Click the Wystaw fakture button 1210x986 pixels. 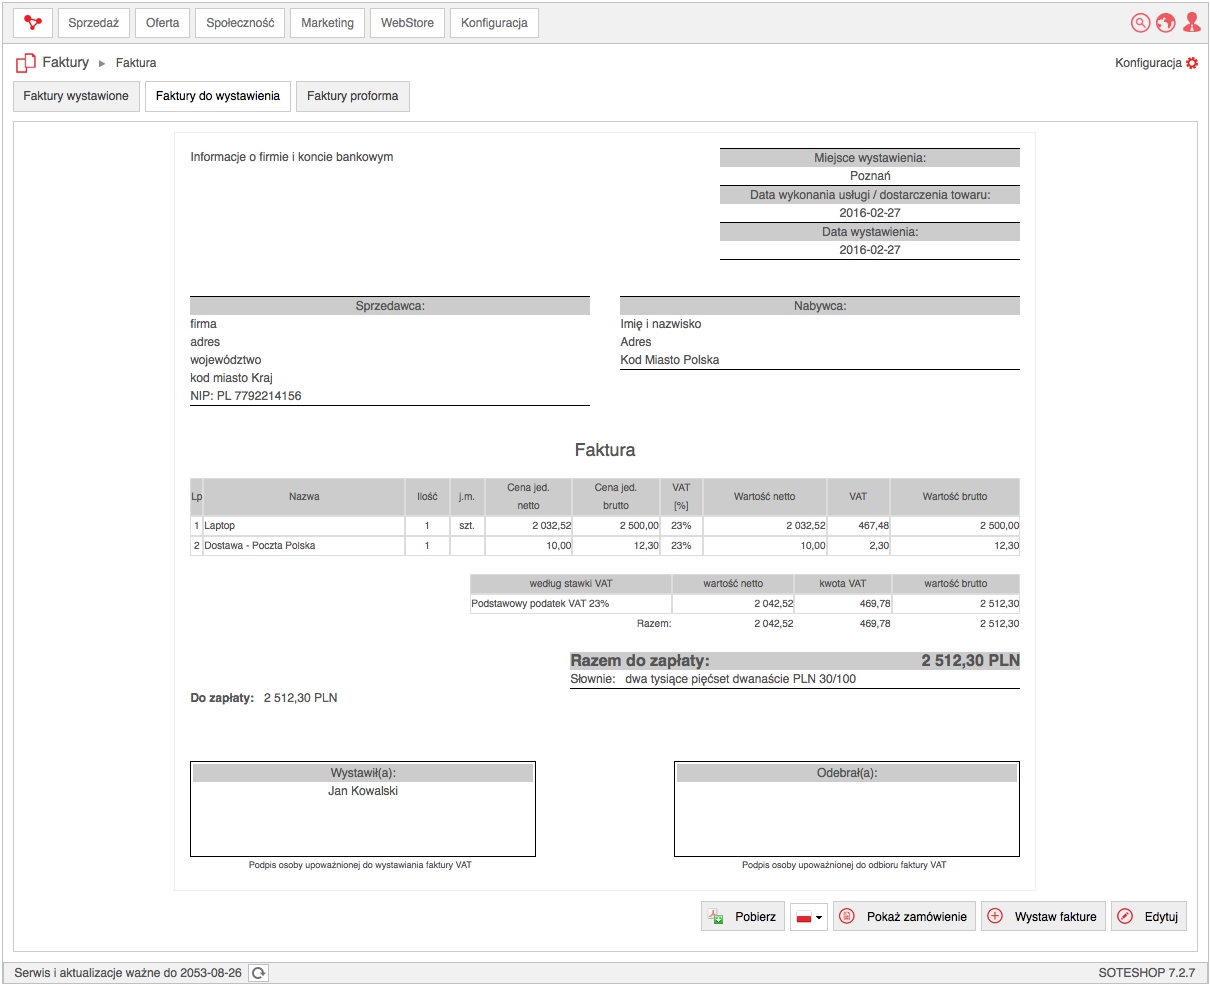[1044, 917]
